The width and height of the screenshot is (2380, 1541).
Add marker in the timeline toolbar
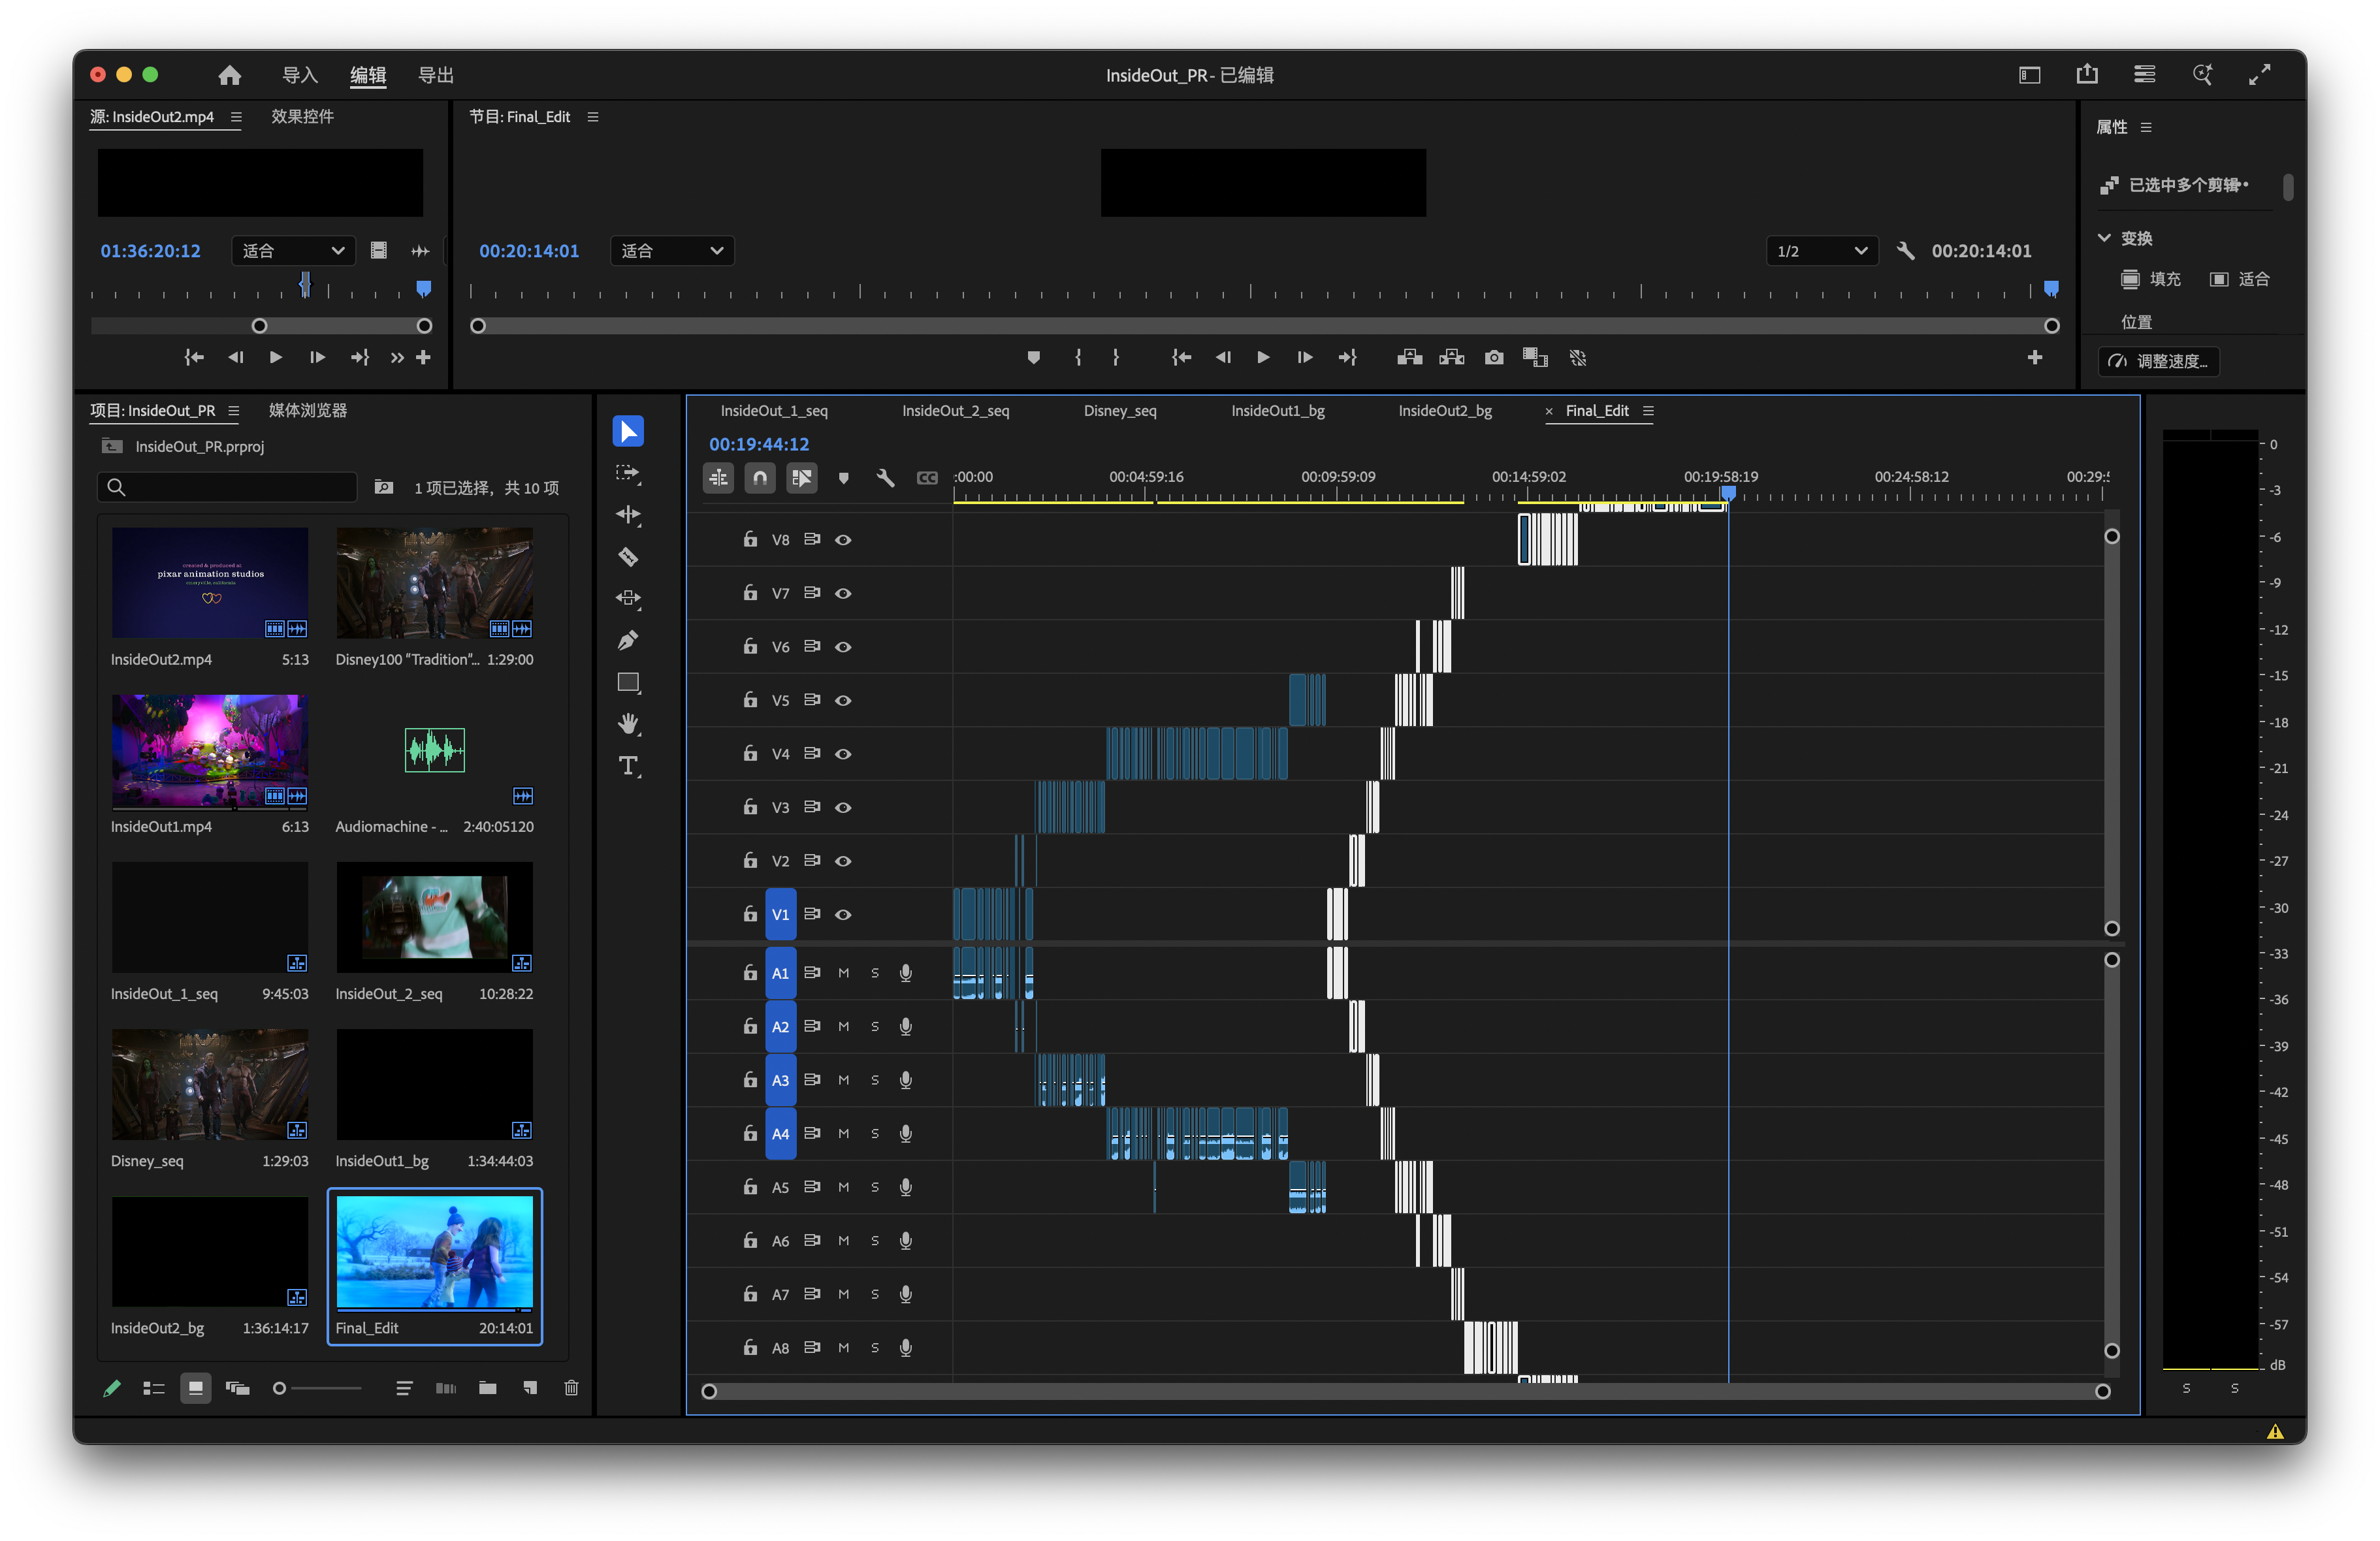tap(844, 478)
